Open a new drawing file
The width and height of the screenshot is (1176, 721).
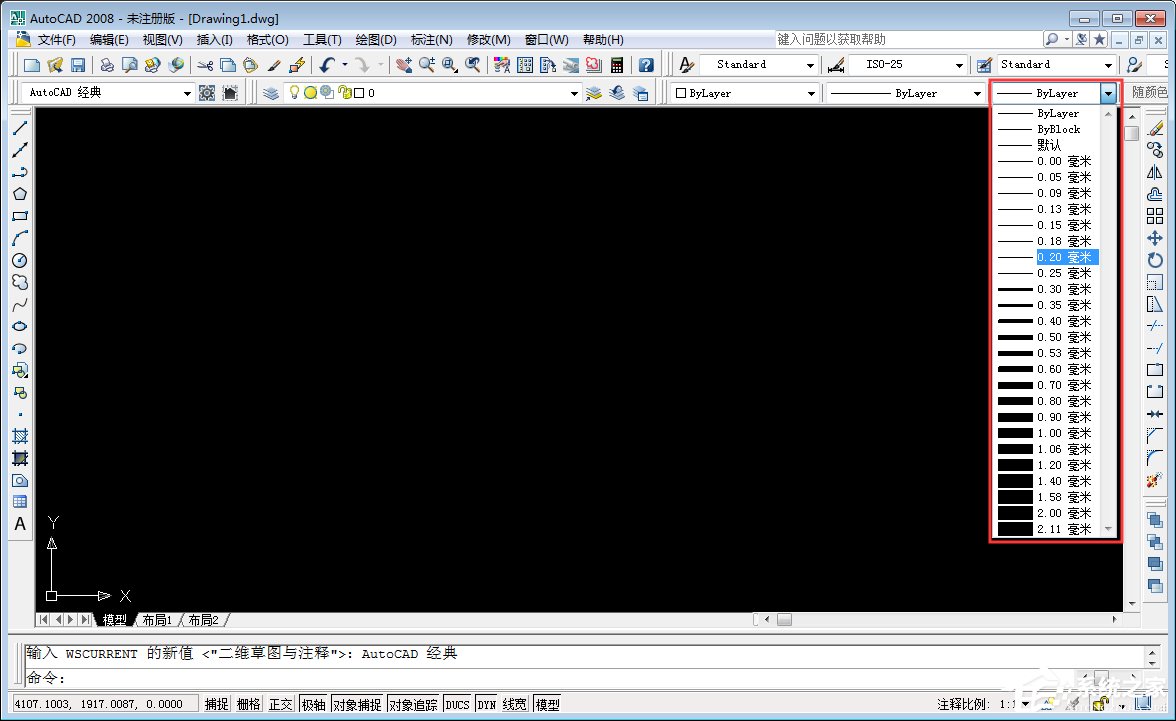click(31, 64)
